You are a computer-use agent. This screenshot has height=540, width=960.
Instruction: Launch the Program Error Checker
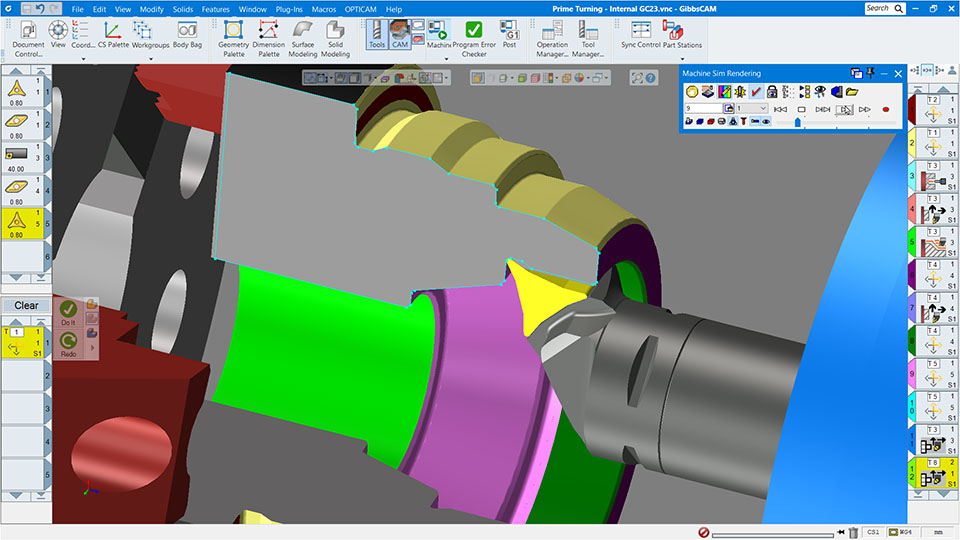point(474,39)
